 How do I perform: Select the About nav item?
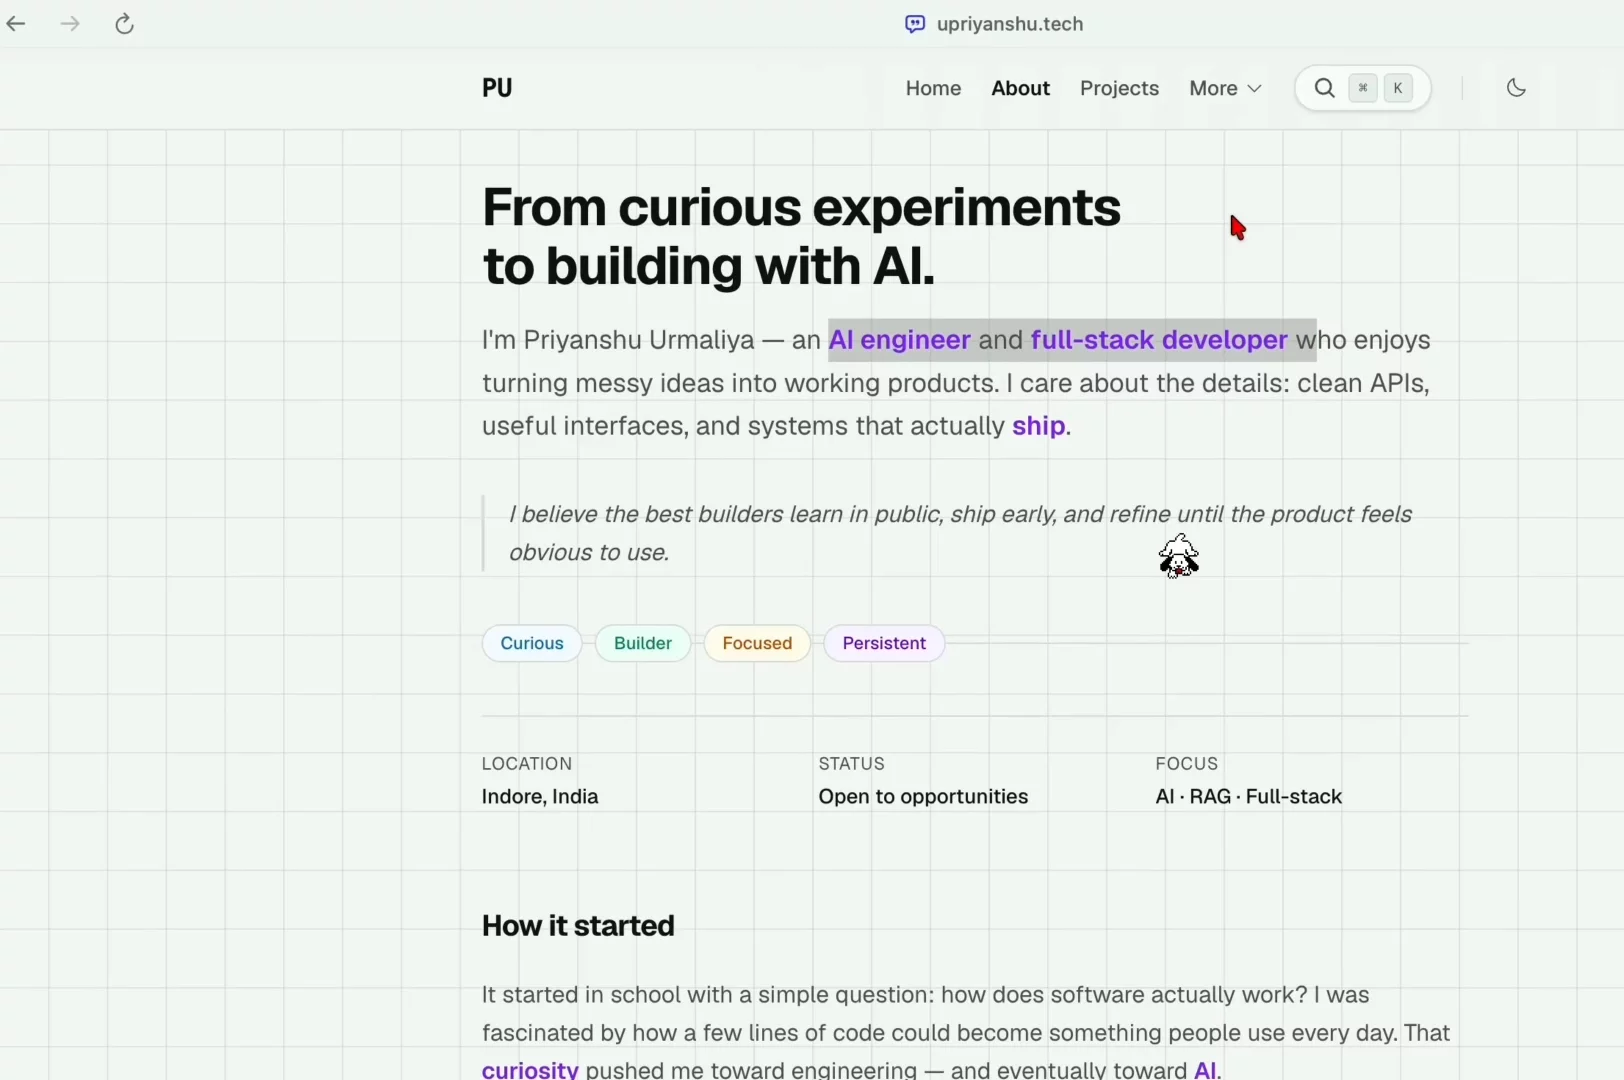click(x=1020, y=88)
